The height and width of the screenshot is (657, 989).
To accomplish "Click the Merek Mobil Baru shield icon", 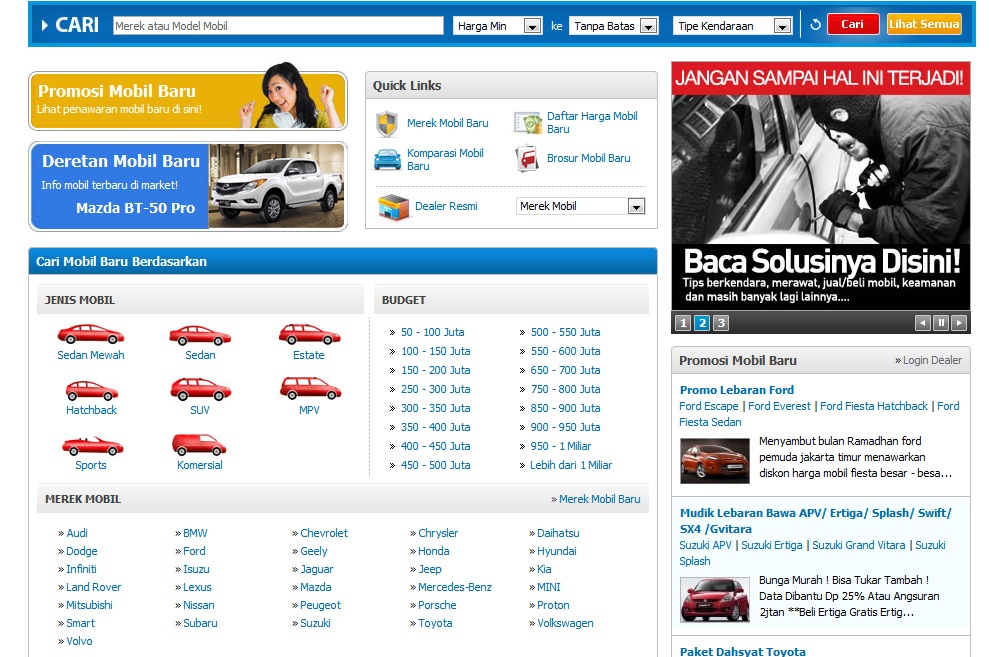I will tap(386, 124).
